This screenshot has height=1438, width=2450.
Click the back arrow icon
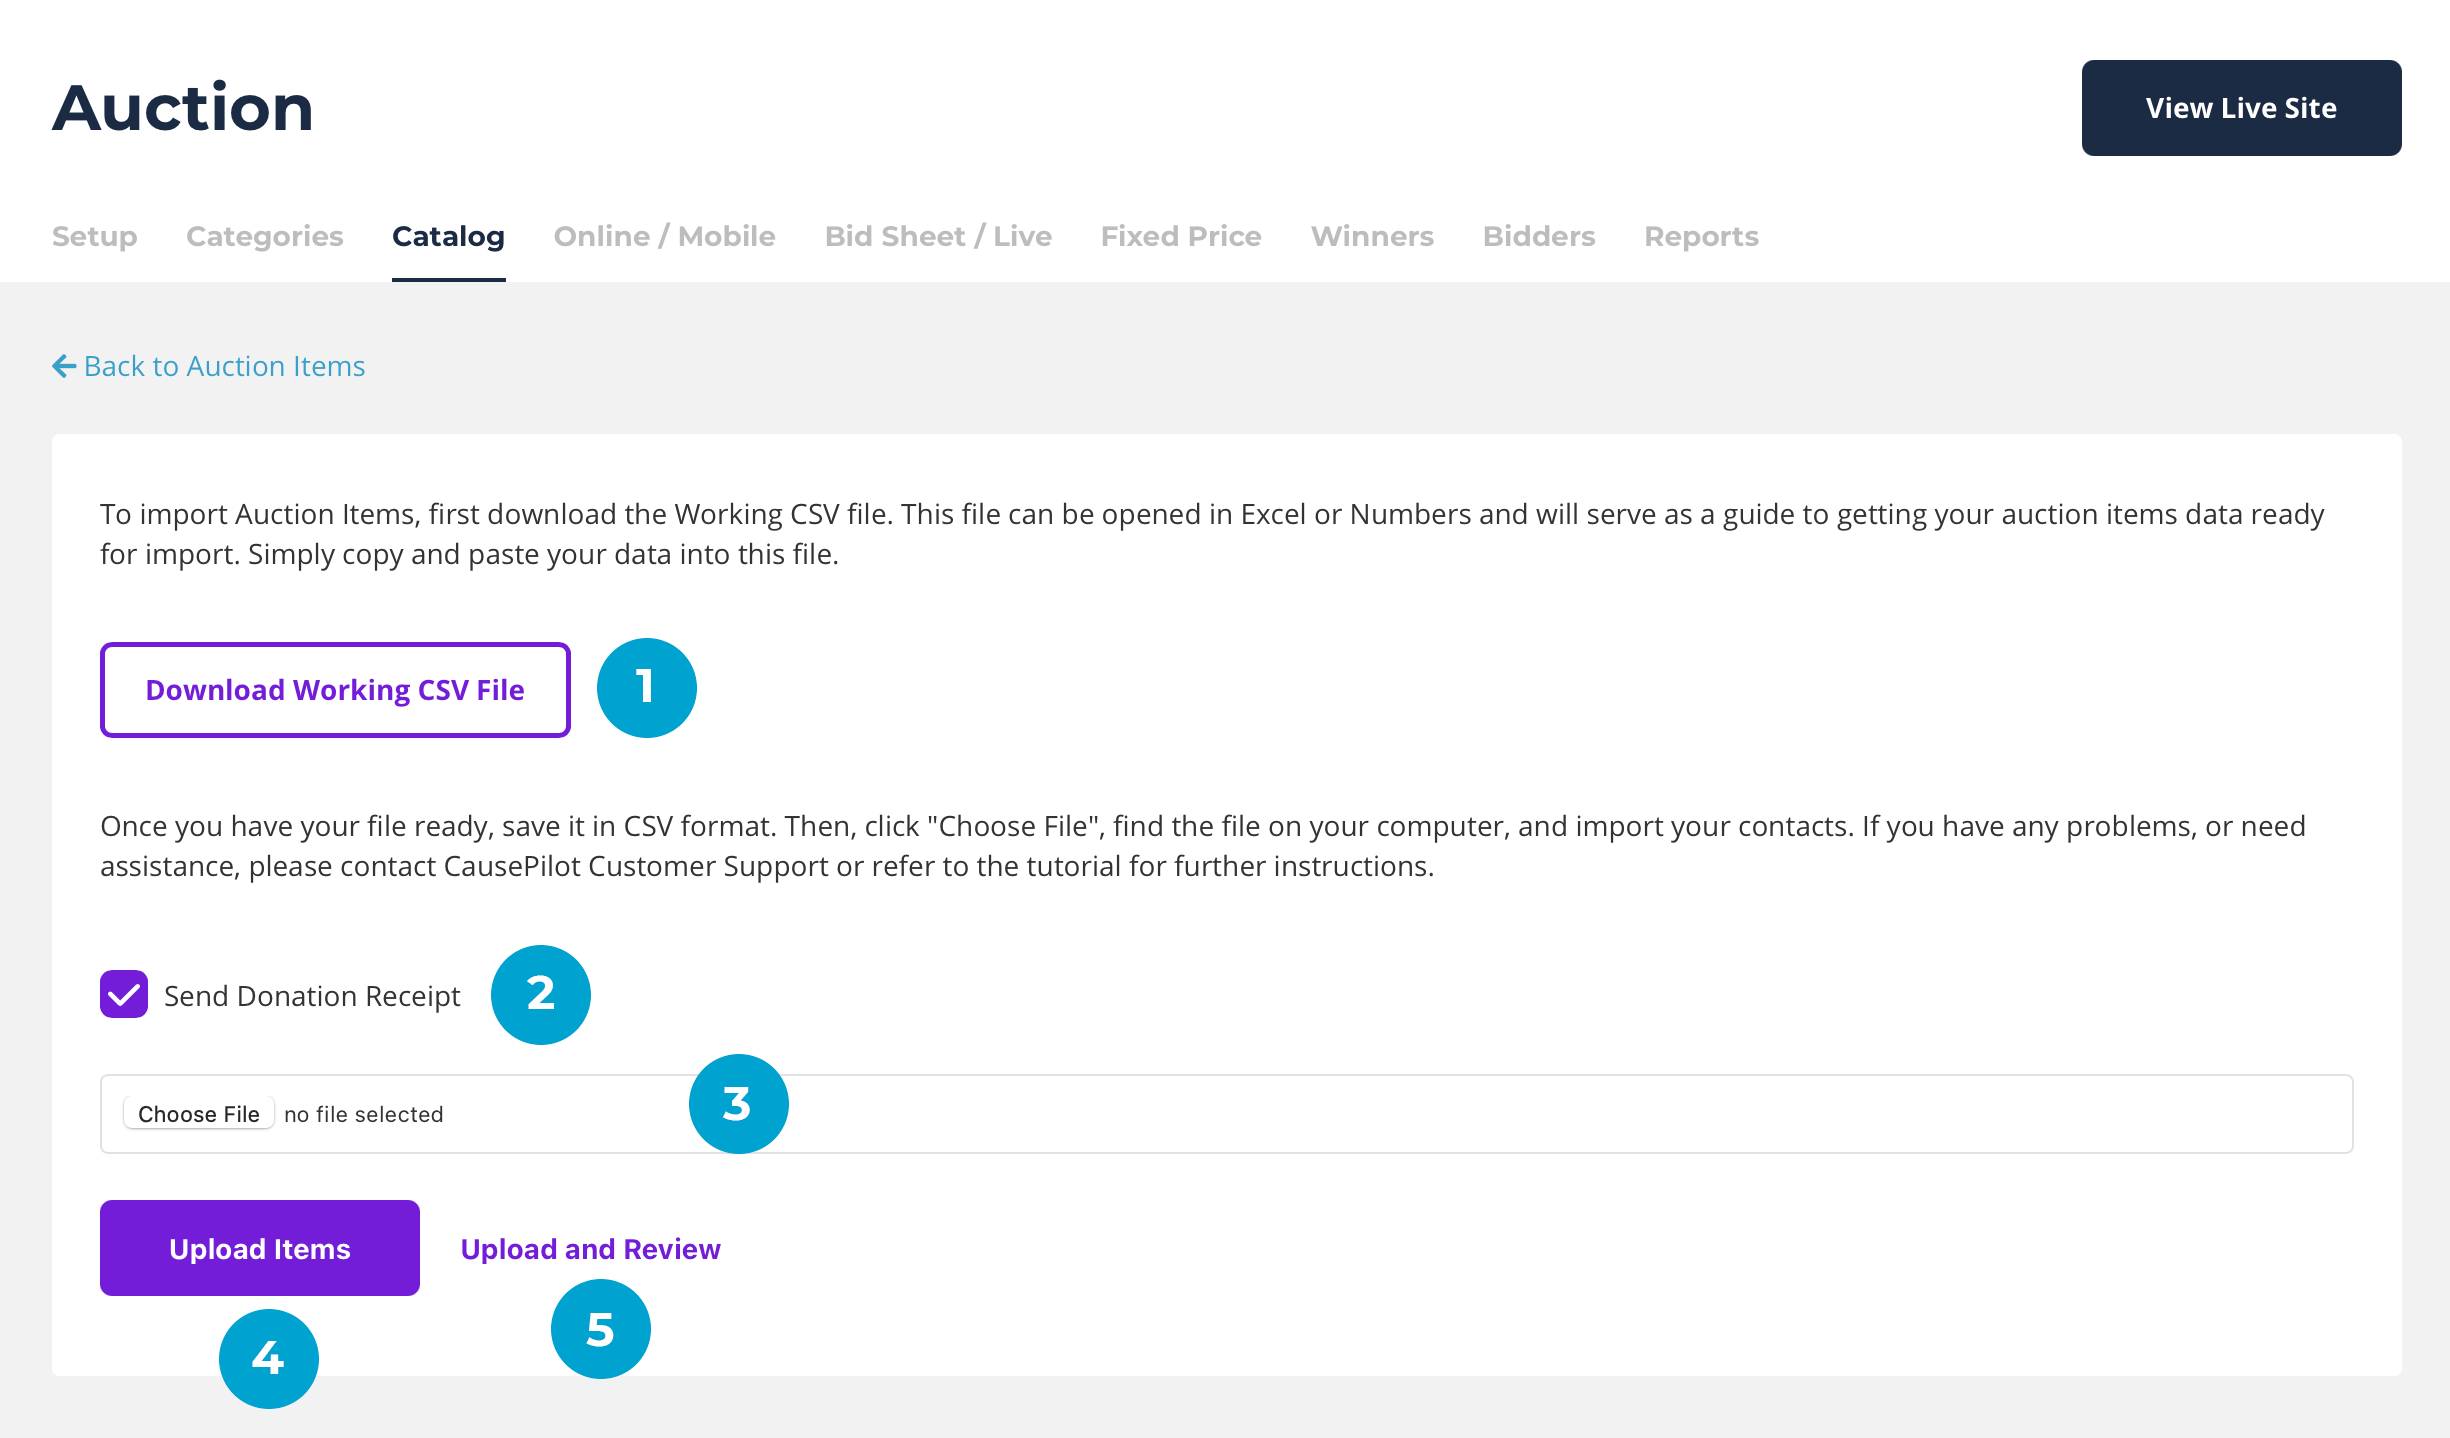click(64, 366)
